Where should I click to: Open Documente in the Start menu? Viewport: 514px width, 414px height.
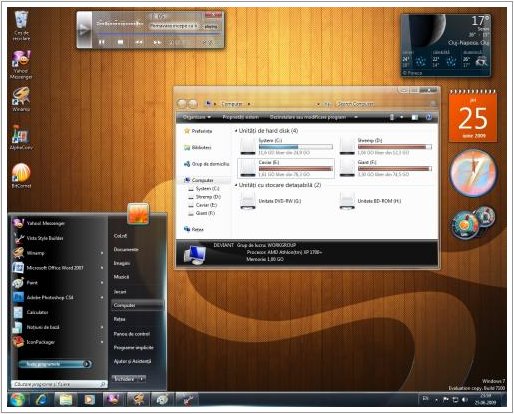coord(126,249)
